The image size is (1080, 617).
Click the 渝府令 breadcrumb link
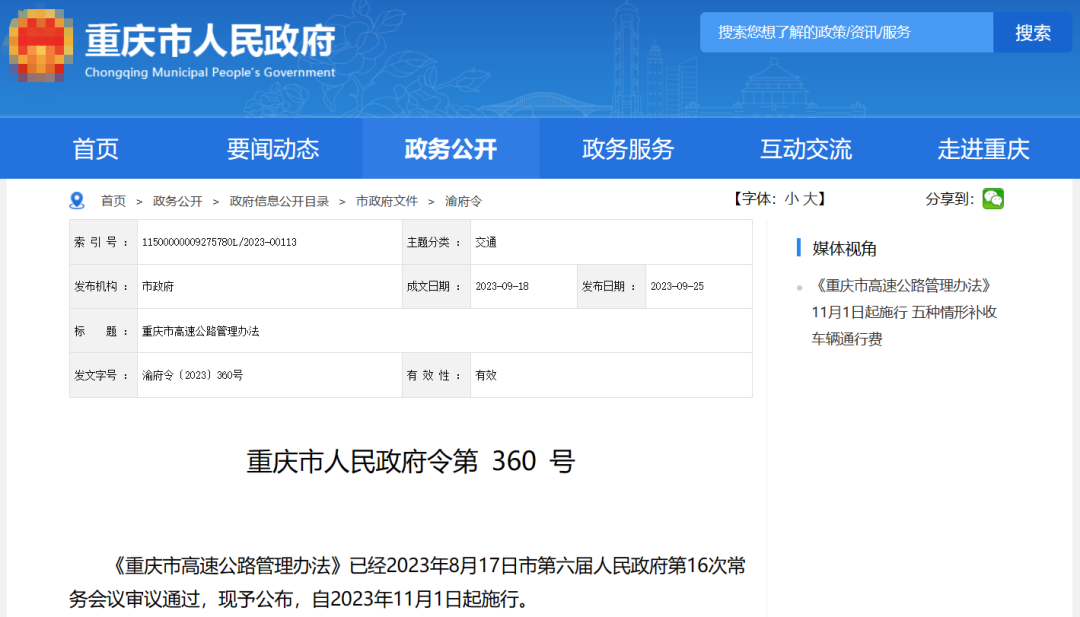(x=463, y=201)
